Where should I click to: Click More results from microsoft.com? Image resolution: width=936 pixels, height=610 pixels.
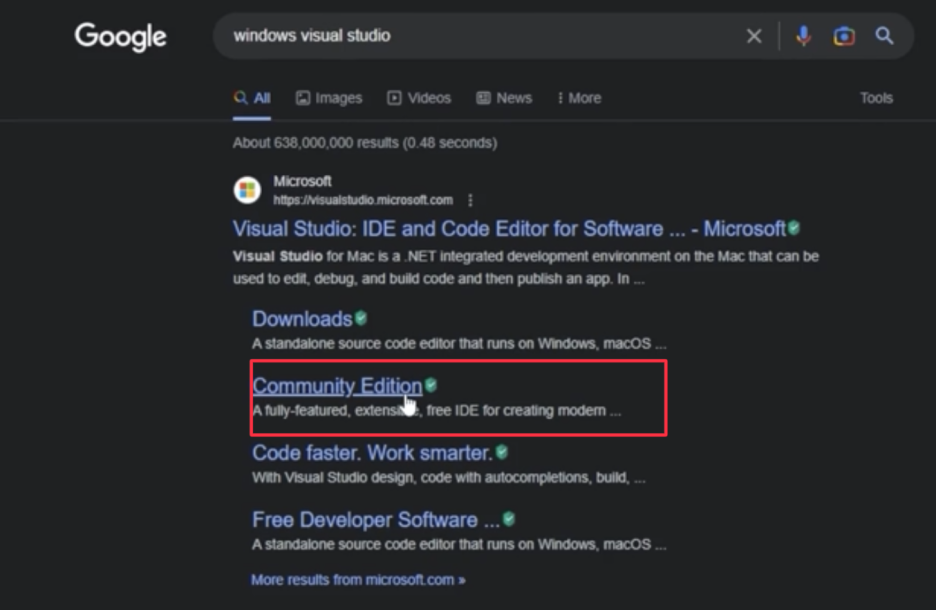click(x=358, y=580)
